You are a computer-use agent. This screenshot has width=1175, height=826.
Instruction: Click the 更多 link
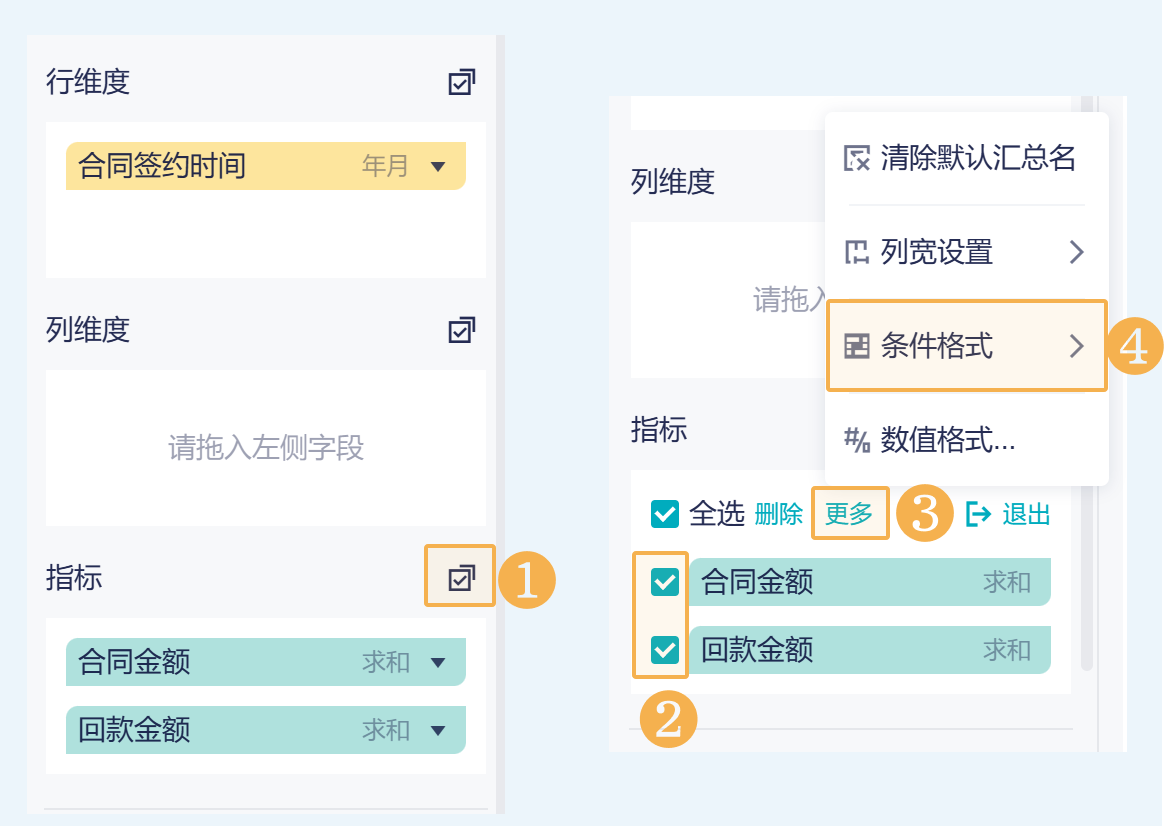[x=849, y=514]
